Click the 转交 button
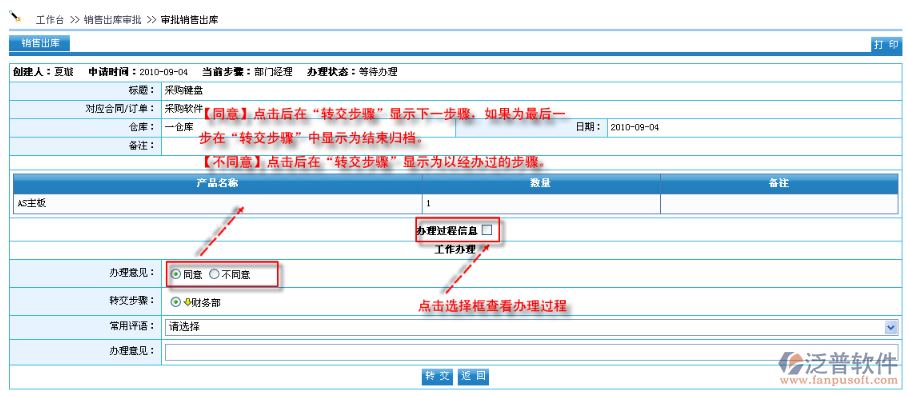The width and height of the screenshot is (908, 396). (x=437, y=376)
